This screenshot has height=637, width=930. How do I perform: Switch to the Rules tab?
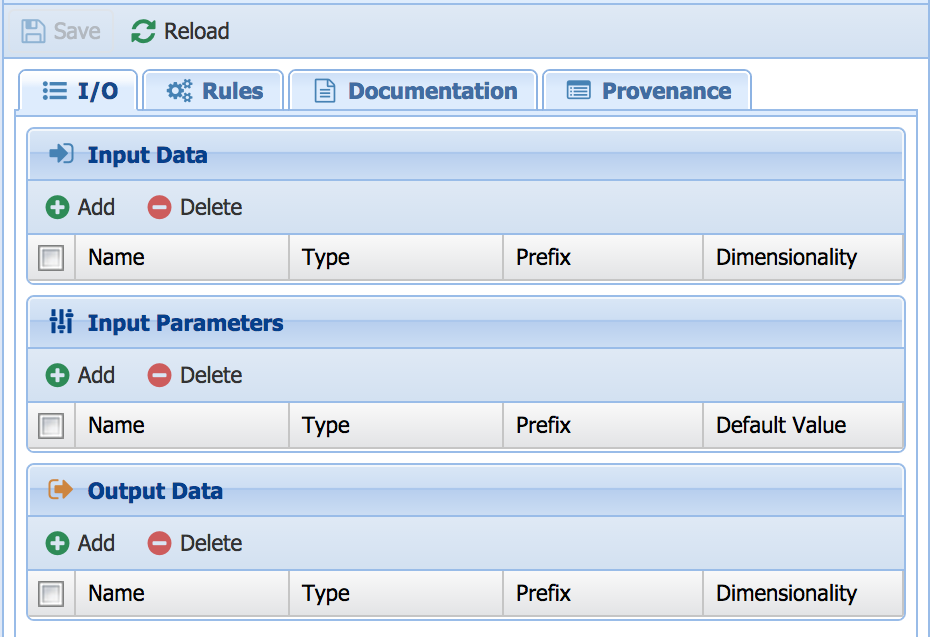coord(214,91)
